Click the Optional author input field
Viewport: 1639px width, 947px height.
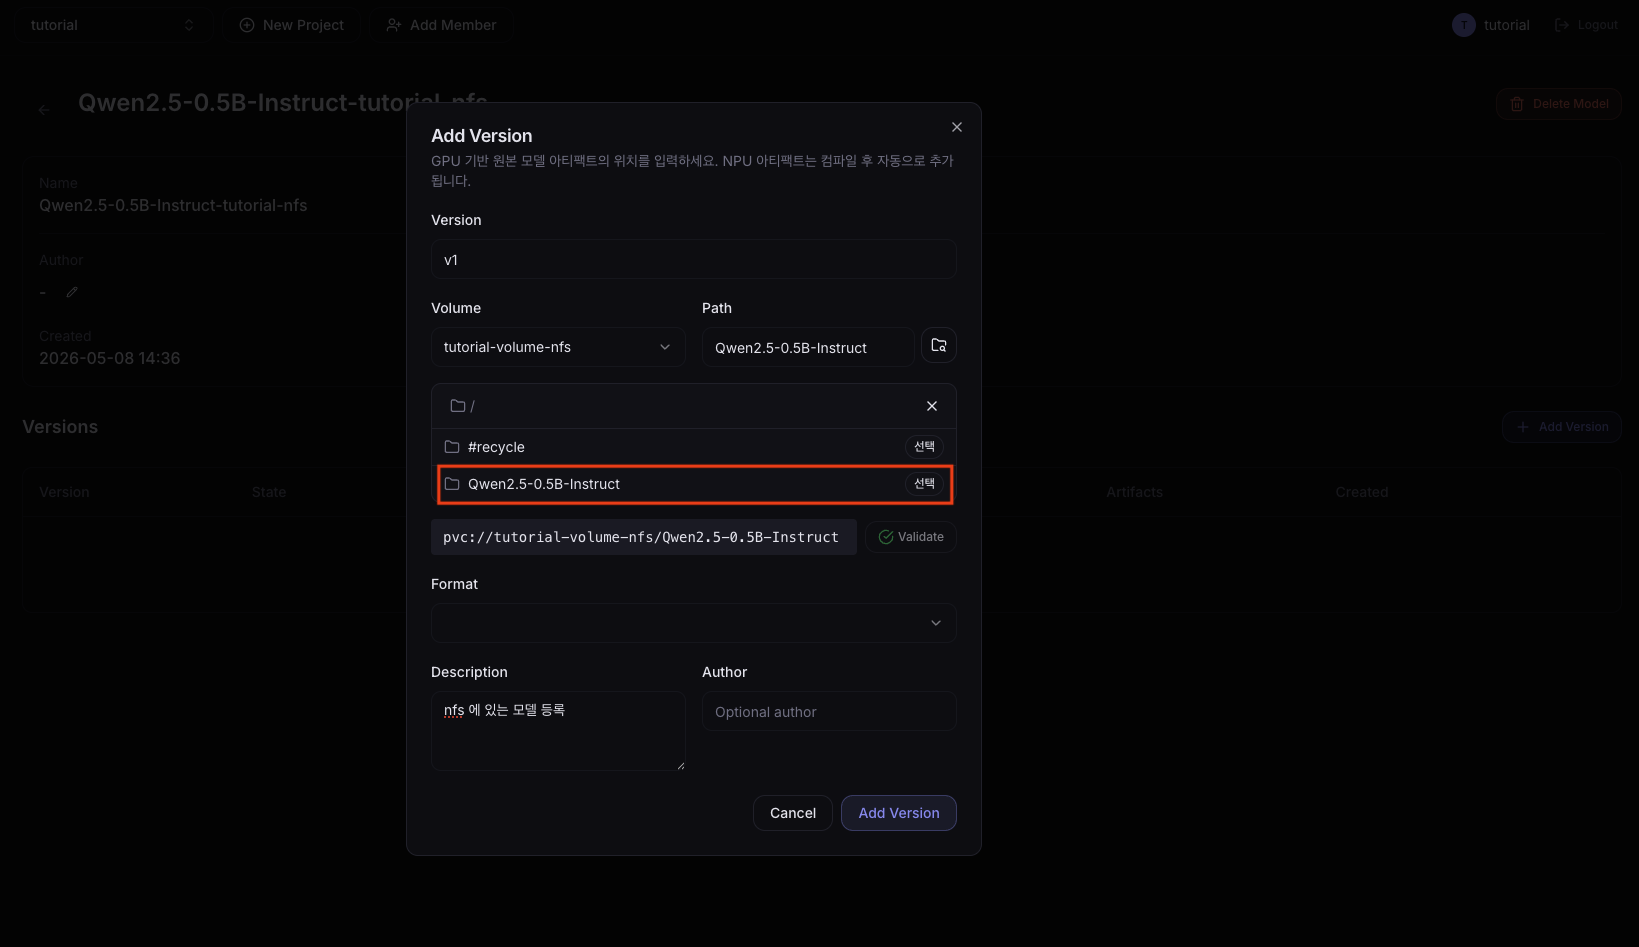coord(829,711)
